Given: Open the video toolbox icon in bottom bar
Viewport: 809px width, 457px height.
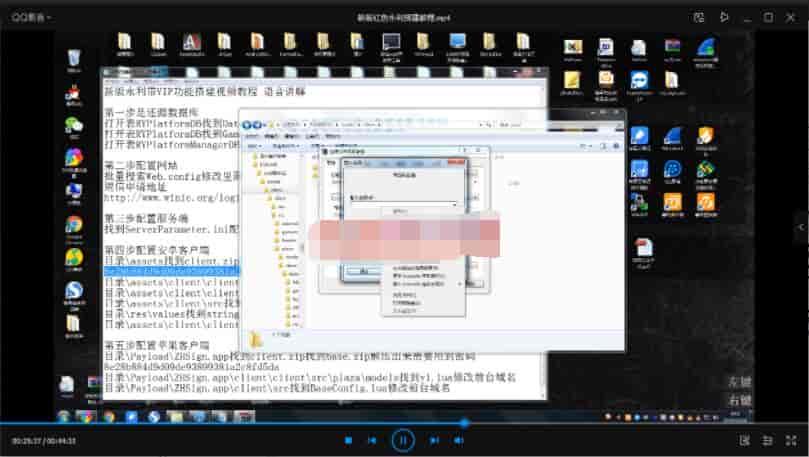Looking at the screenshot, I should click(x=744, y=440).
